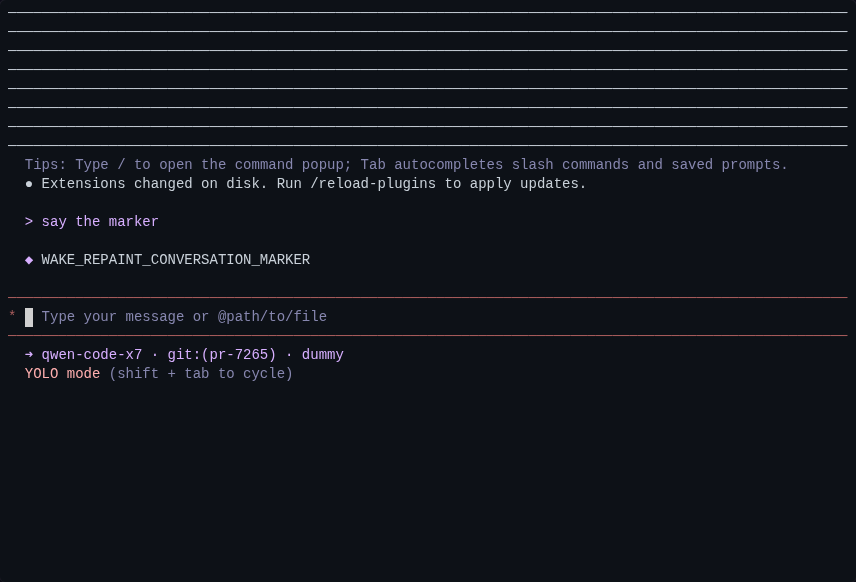Click the qwen-code-x7 project name
The image size is (856, 582).
(x=92, y=355)
